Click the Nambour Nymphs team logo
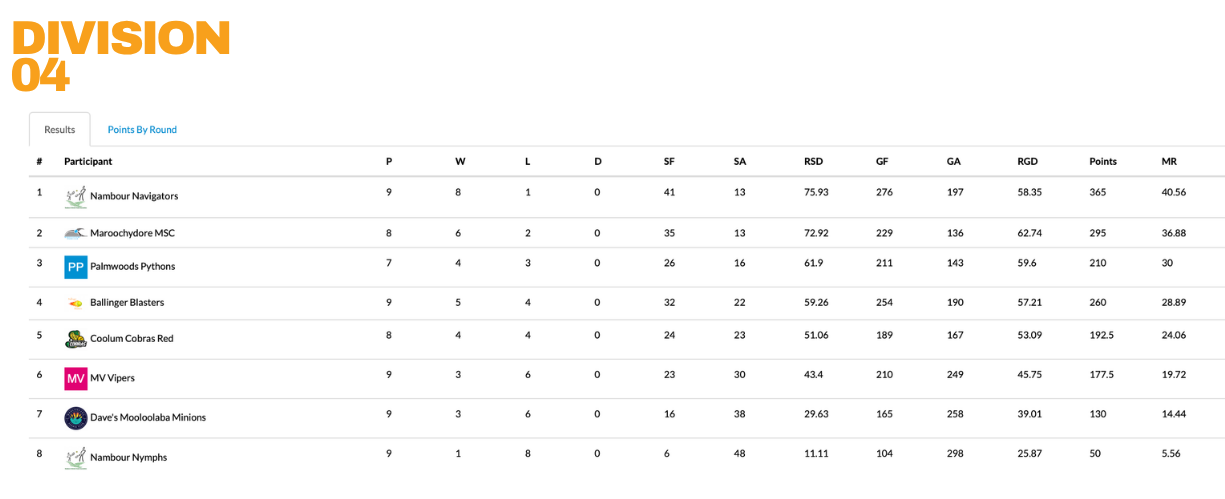The image size is (1225, 499). (x=75, y=457)
